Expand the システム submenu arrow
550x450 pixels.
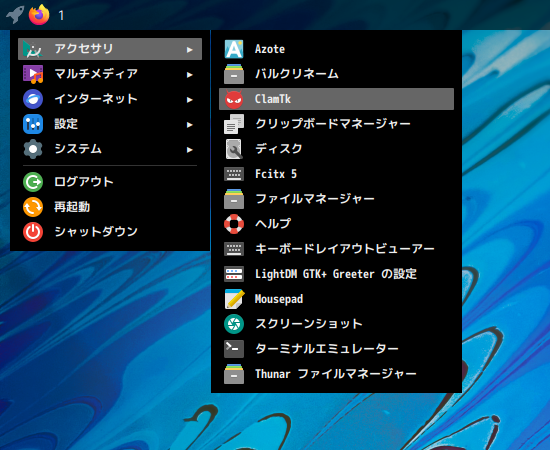[x=189, y=149]
